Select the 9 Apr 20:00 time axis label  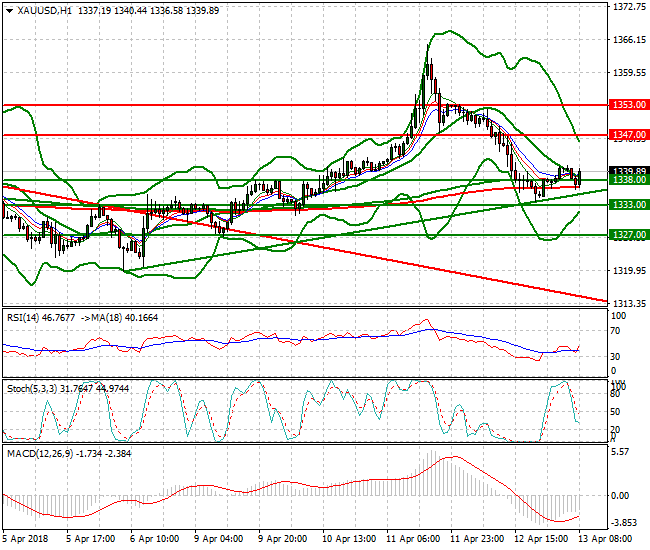coord(282,539)
